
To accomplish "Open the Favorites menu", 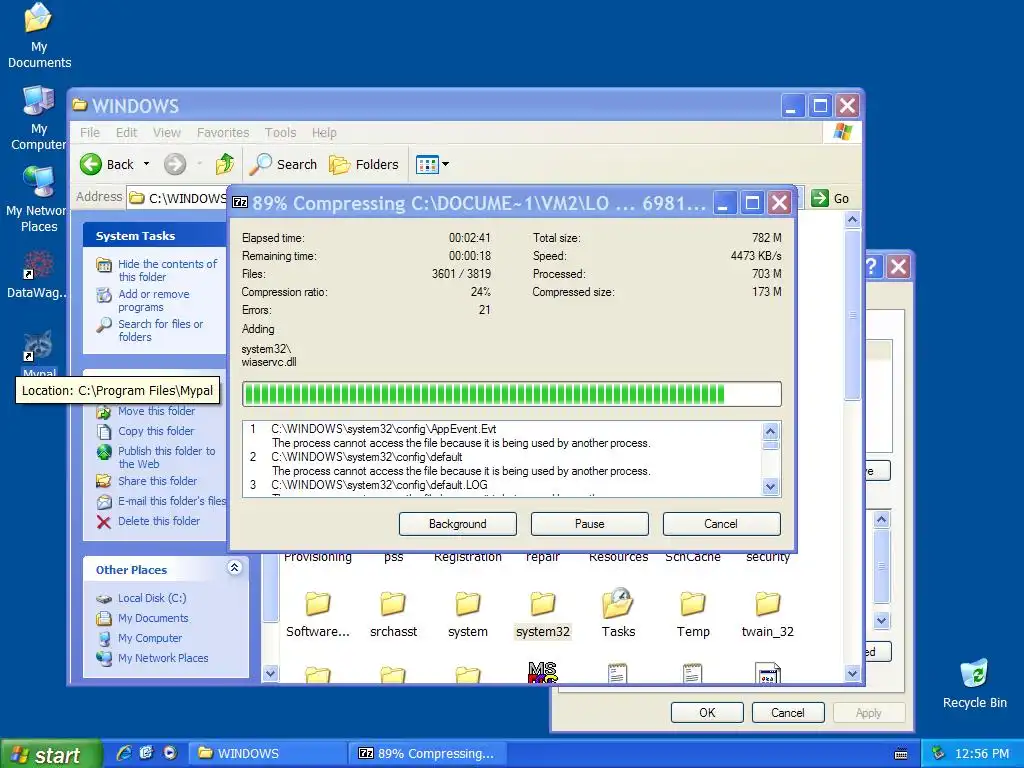I will [223, 133].
